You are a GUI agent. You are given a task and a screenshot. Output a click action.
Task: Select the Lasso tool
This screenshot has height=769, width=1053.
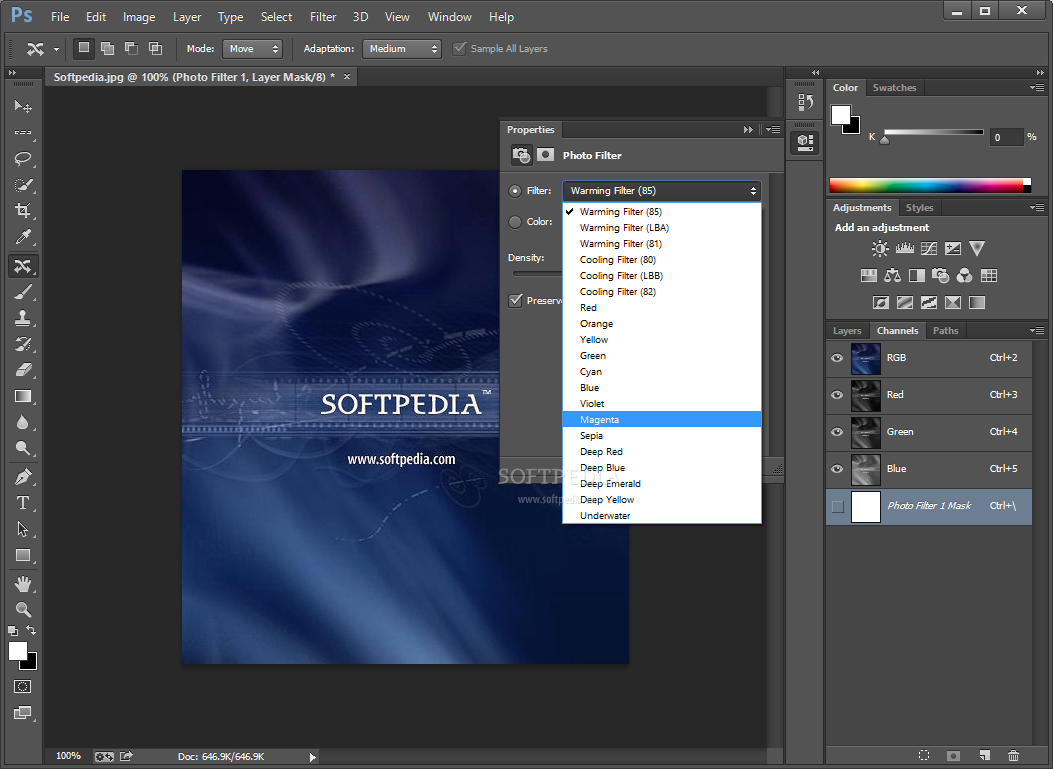tap(23, 159)
